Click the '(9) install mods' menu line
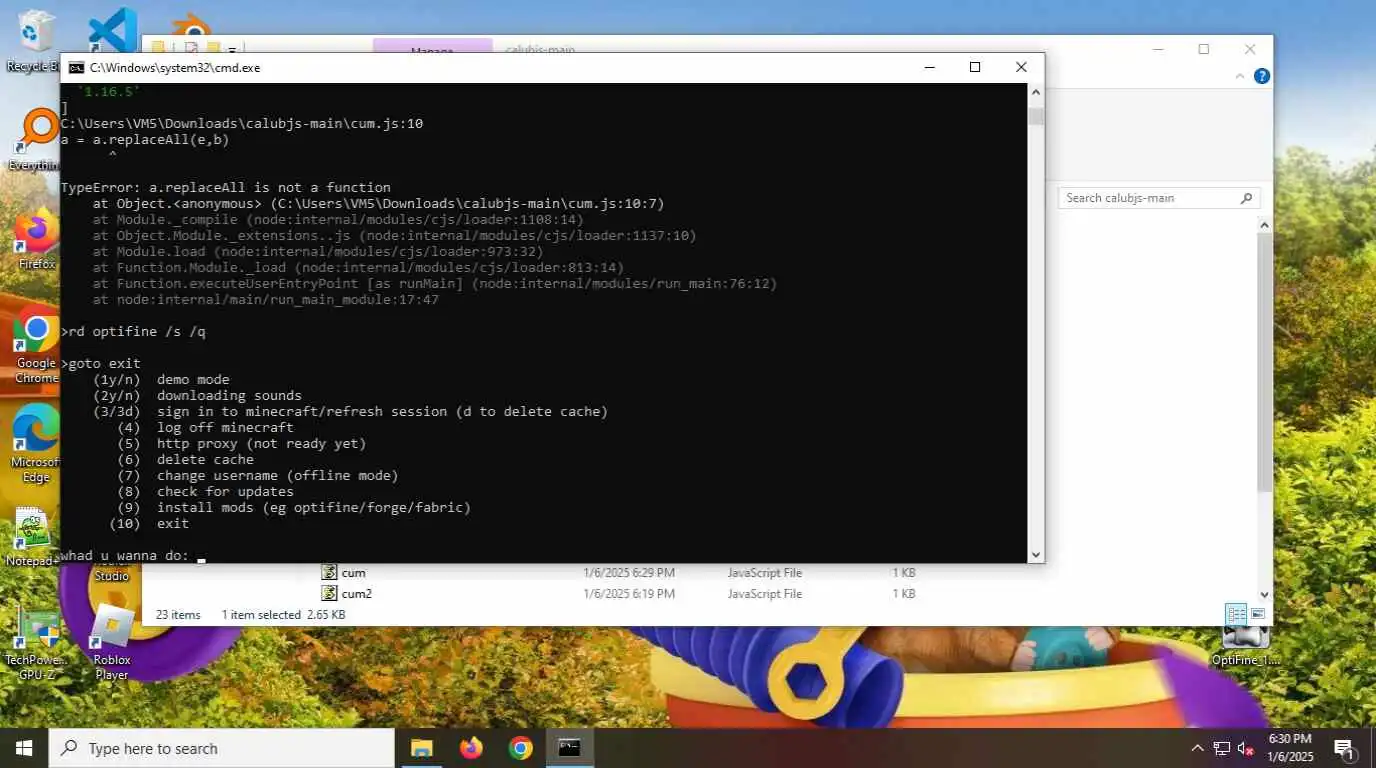Screen dimensions: 1376x768 click(x=294, y=507)
